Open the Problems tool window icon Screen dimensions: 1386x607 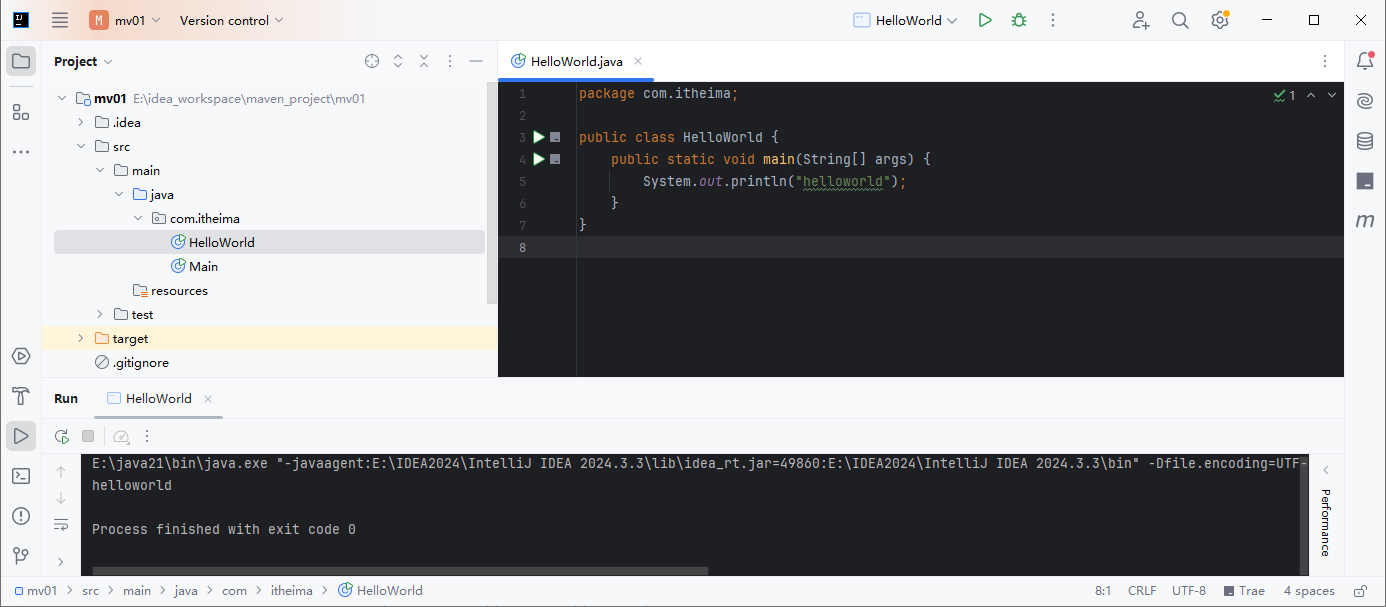point(21,516)
